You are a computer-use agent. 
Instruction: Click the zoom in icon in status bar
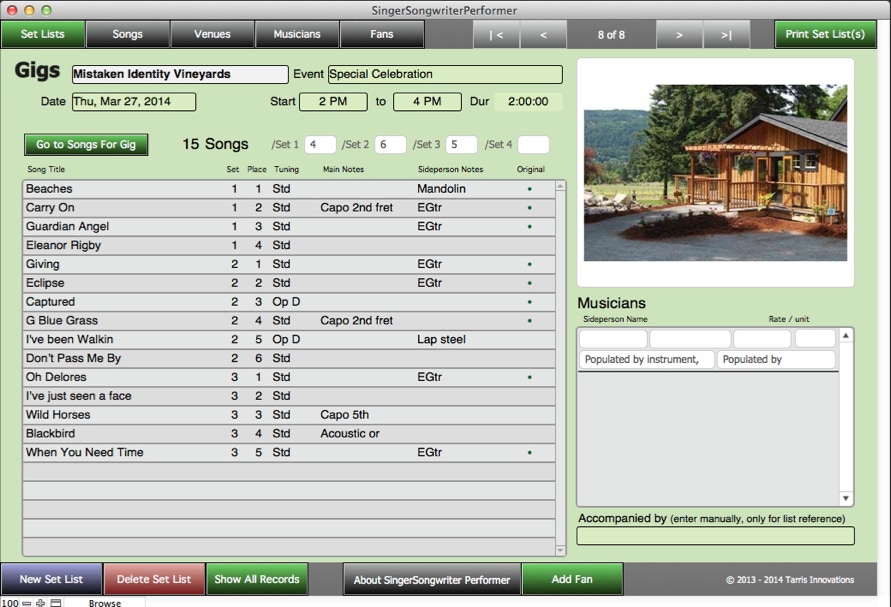(x=41, y=602)
